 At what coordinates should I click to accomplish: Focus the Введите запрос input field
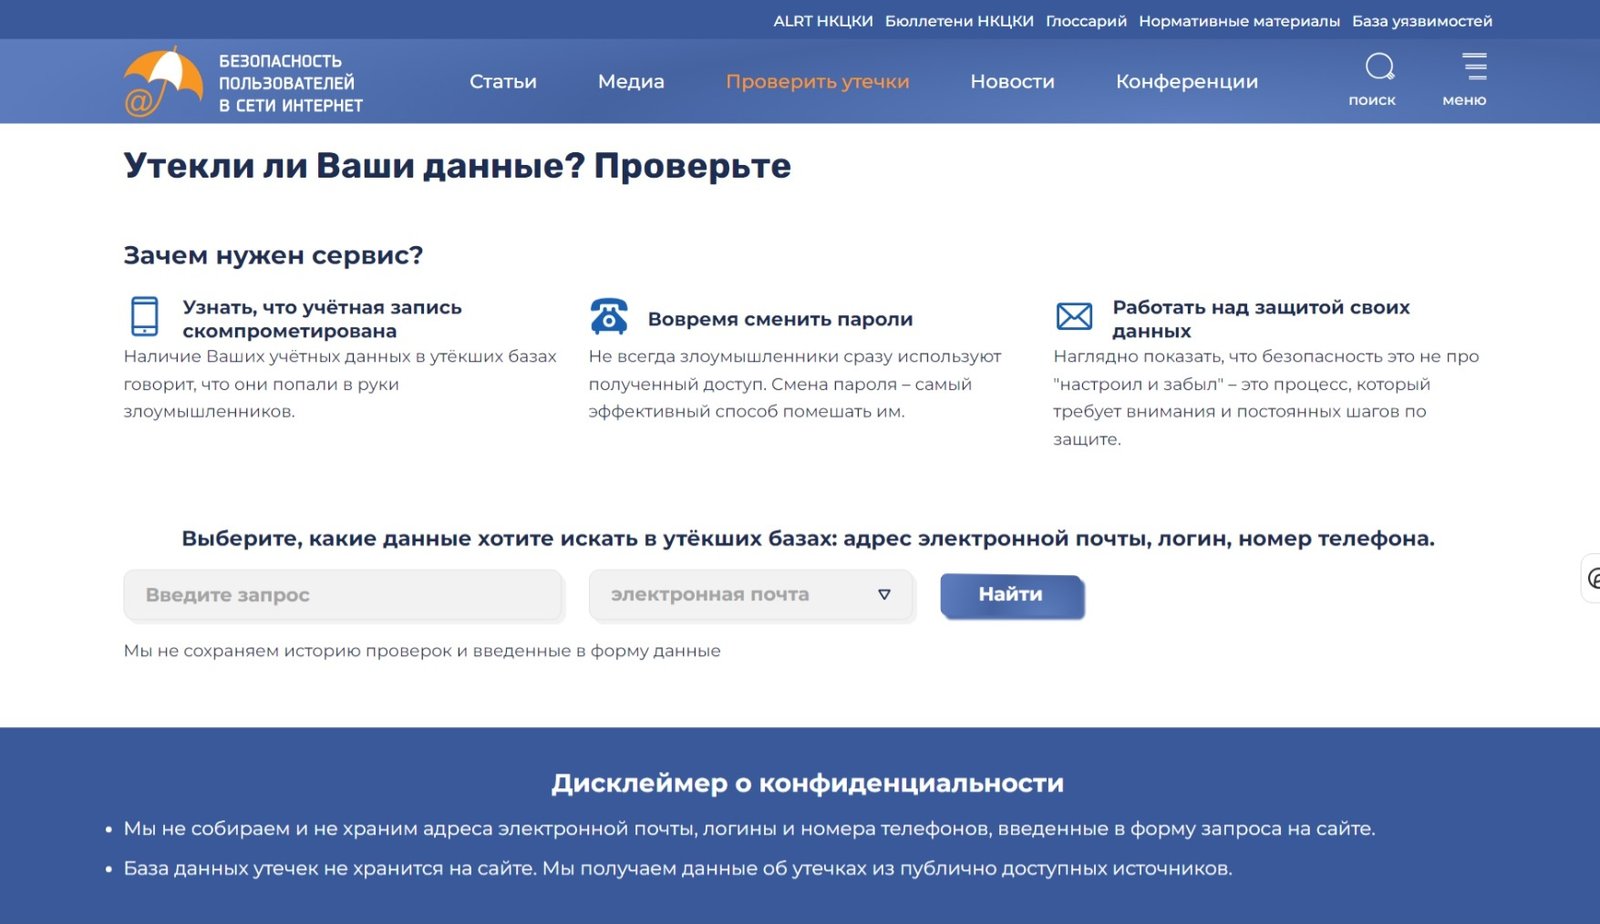click(x=343, y=595)
